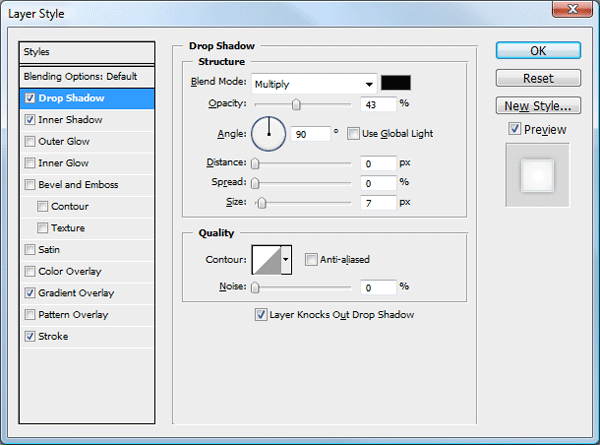Click the OK button

(538, 51)
